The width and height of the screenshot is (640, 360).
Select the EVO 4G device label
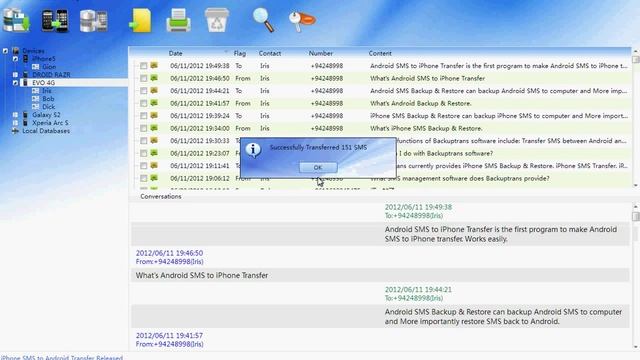(43, 83)
